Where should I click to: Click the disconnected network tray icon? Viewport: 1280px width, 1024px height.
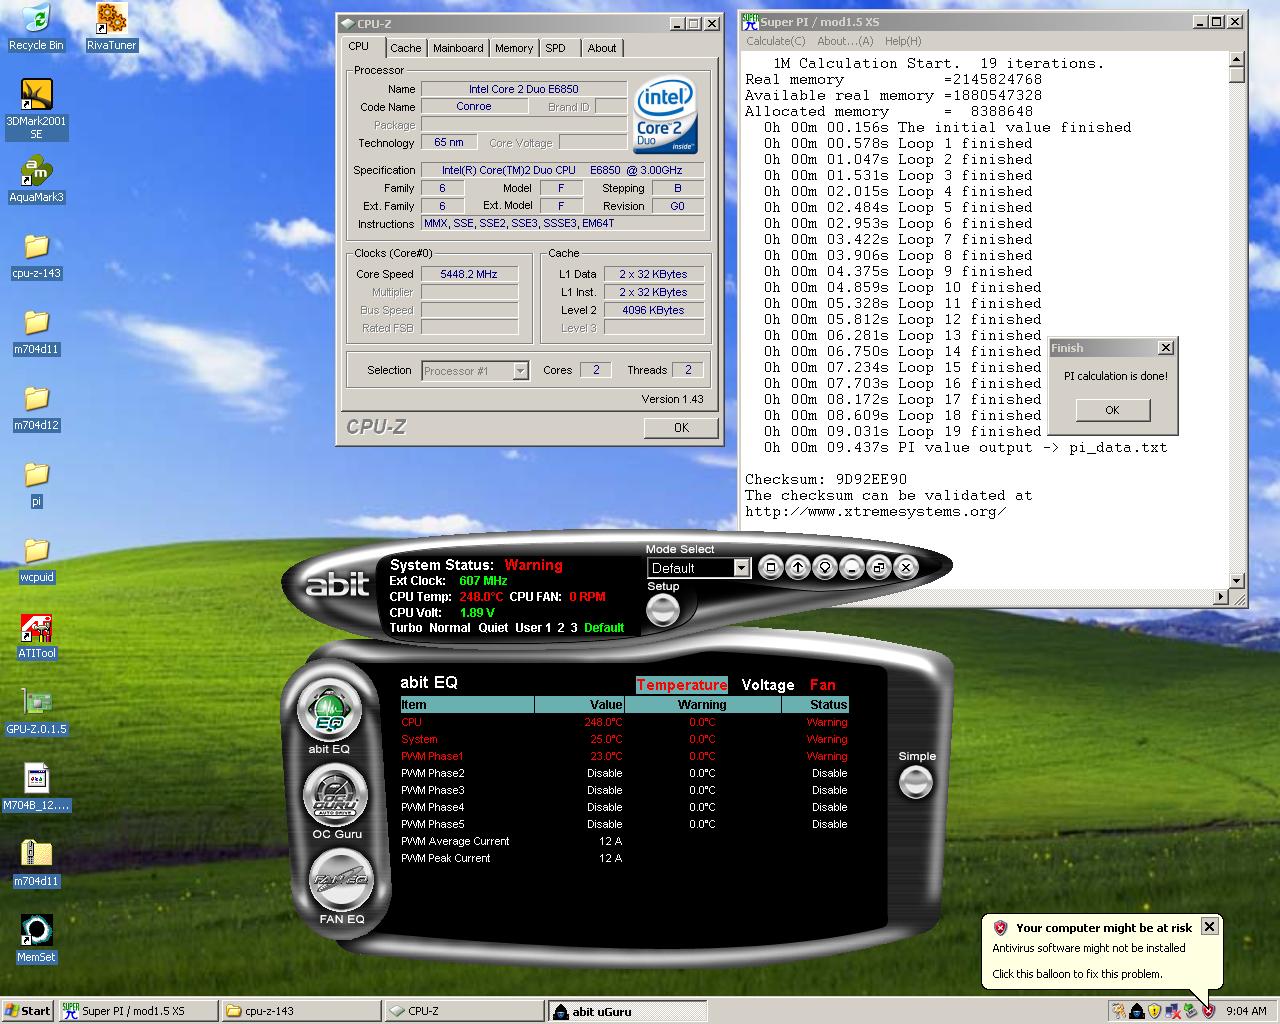(x=1172, y=1011)
